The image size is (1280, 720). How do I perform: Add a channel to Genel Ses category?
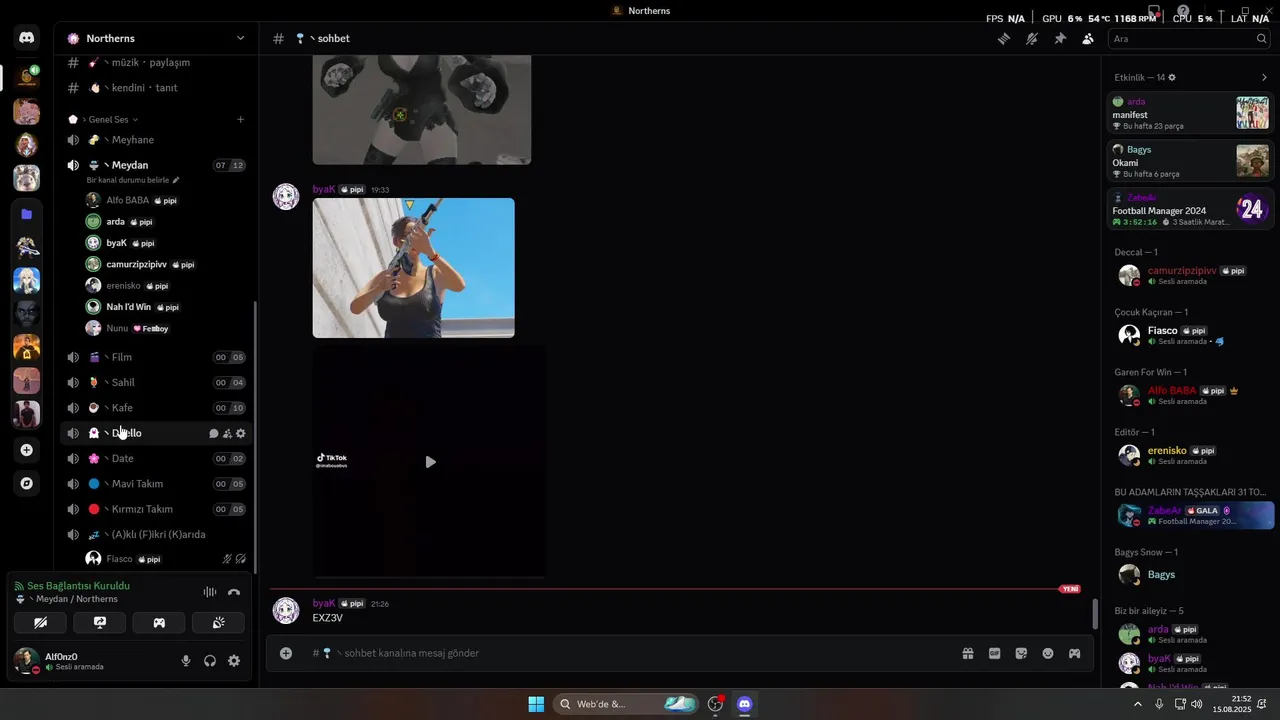(240, 120)
